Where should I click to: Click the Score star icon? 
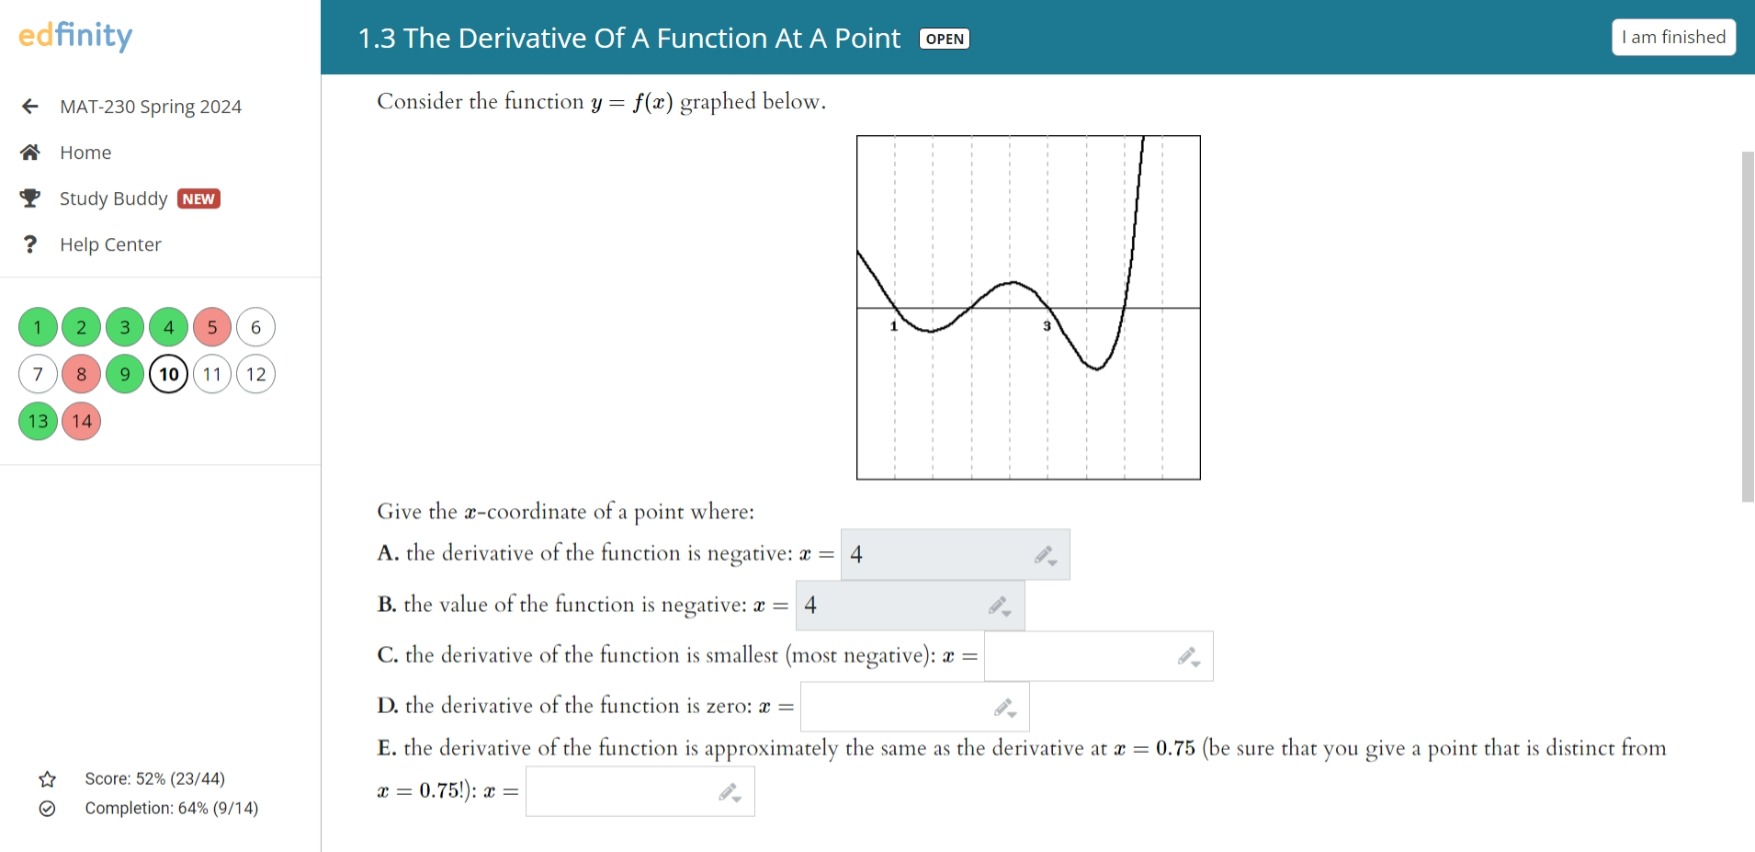click(47, 779)
